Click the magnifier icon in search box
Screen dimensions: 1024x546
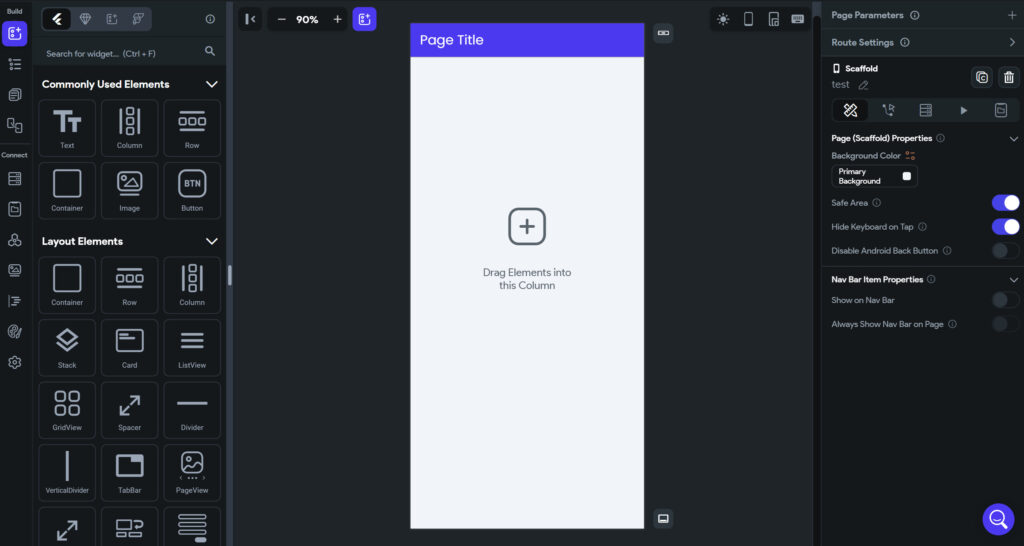(210, 50)
